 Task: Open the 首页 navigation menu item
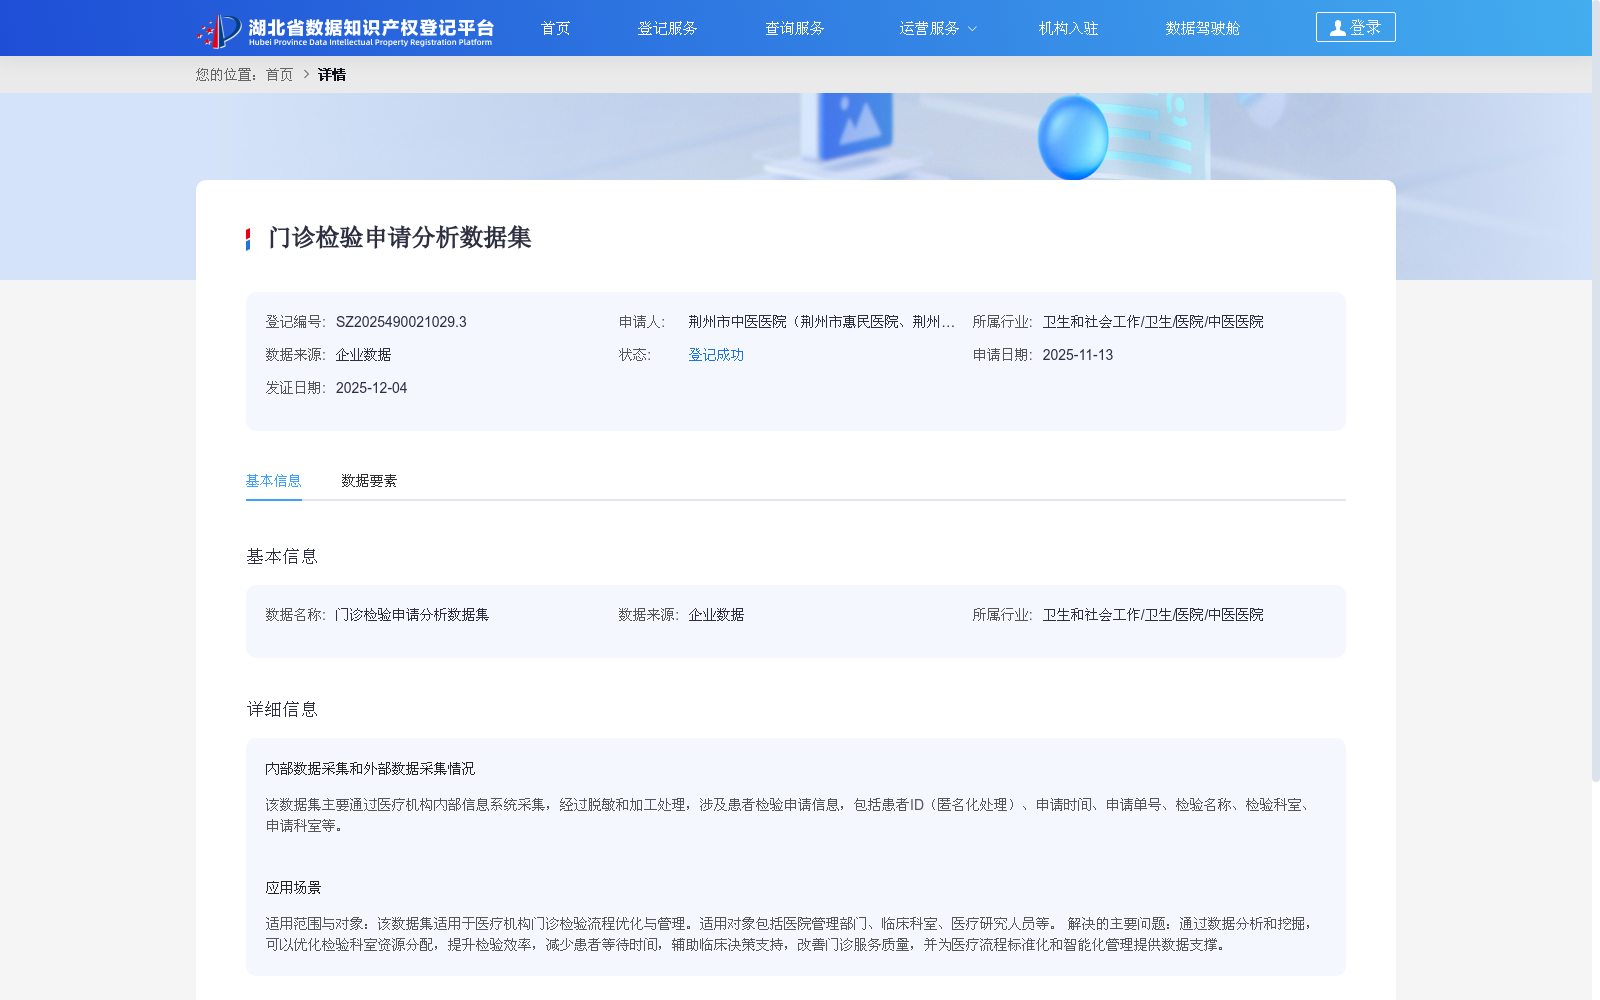click(x=555, y=28)
